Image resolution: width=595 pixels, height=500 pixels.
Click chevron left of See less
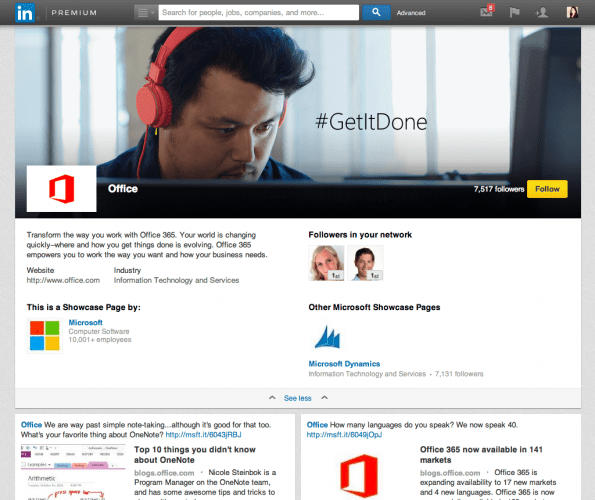[x=272, y=398]
